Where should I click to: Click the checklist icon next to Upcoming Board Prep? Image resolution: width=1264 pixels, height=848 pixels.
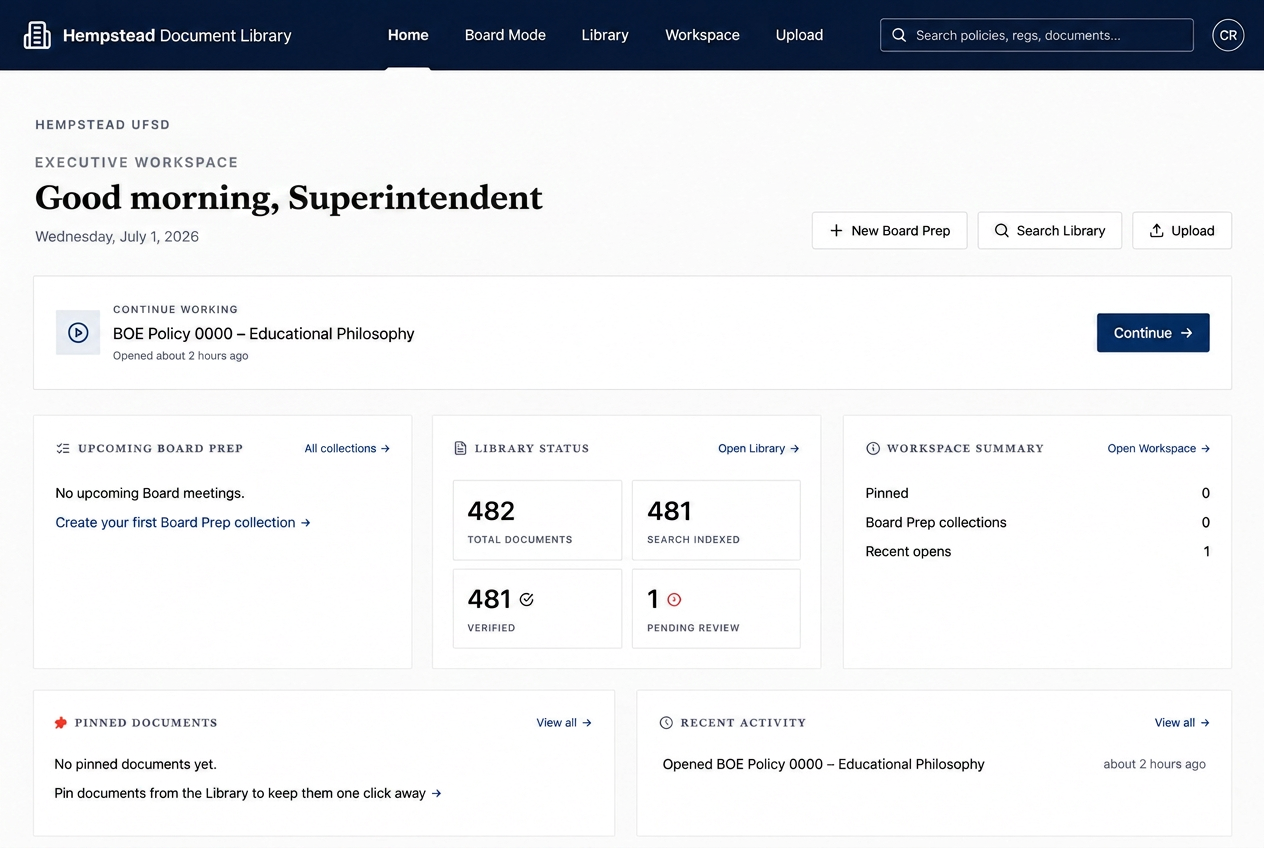coord(63,449)
